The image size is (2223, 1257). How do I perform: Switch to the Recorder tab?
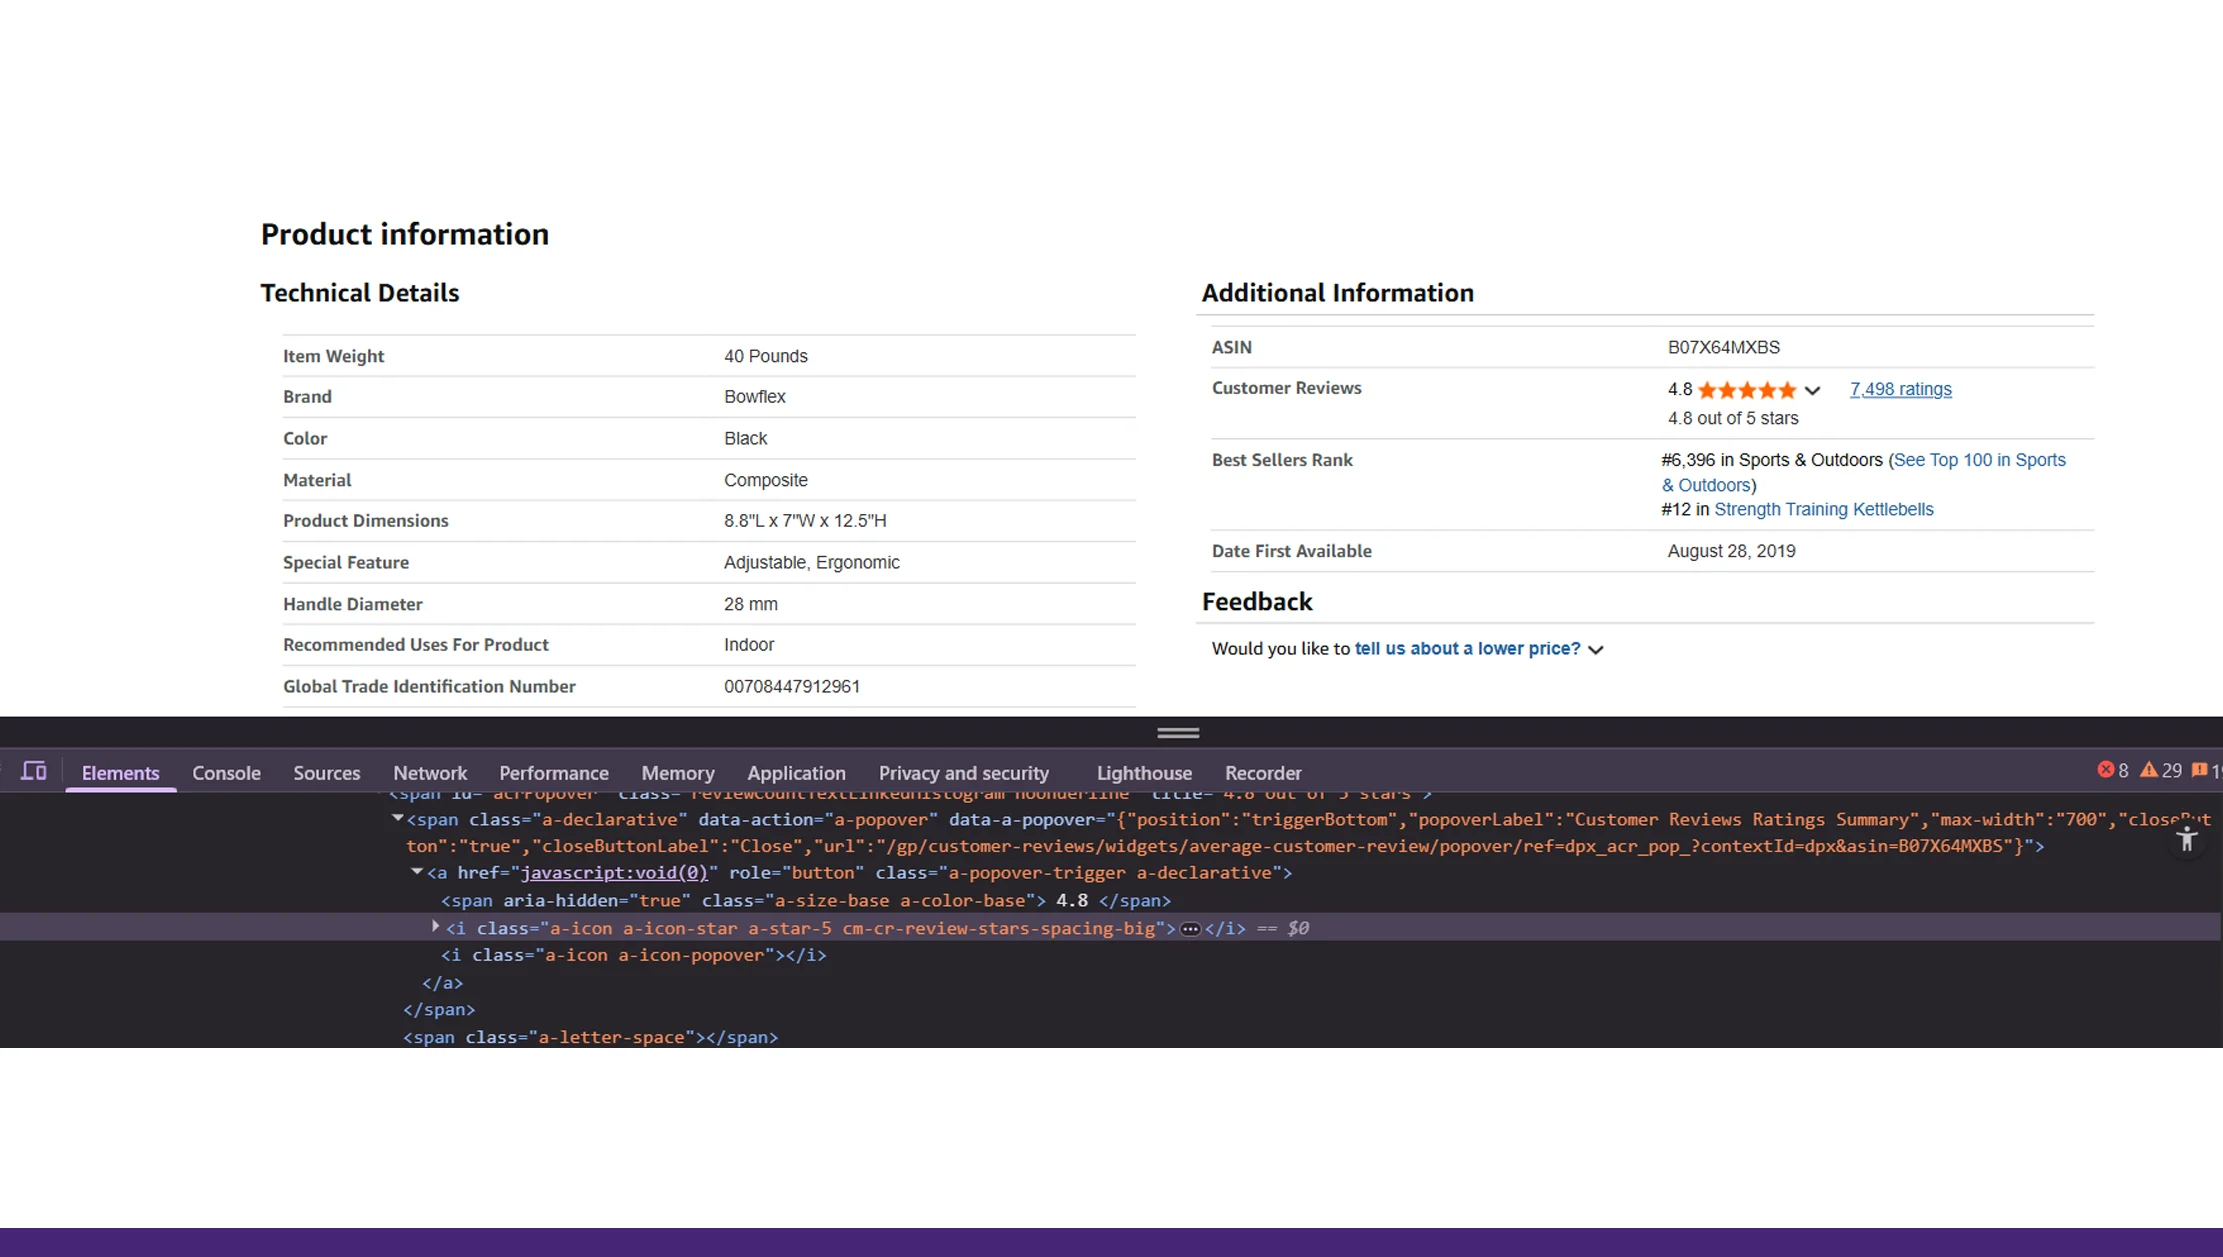[x=1263, y=773]
